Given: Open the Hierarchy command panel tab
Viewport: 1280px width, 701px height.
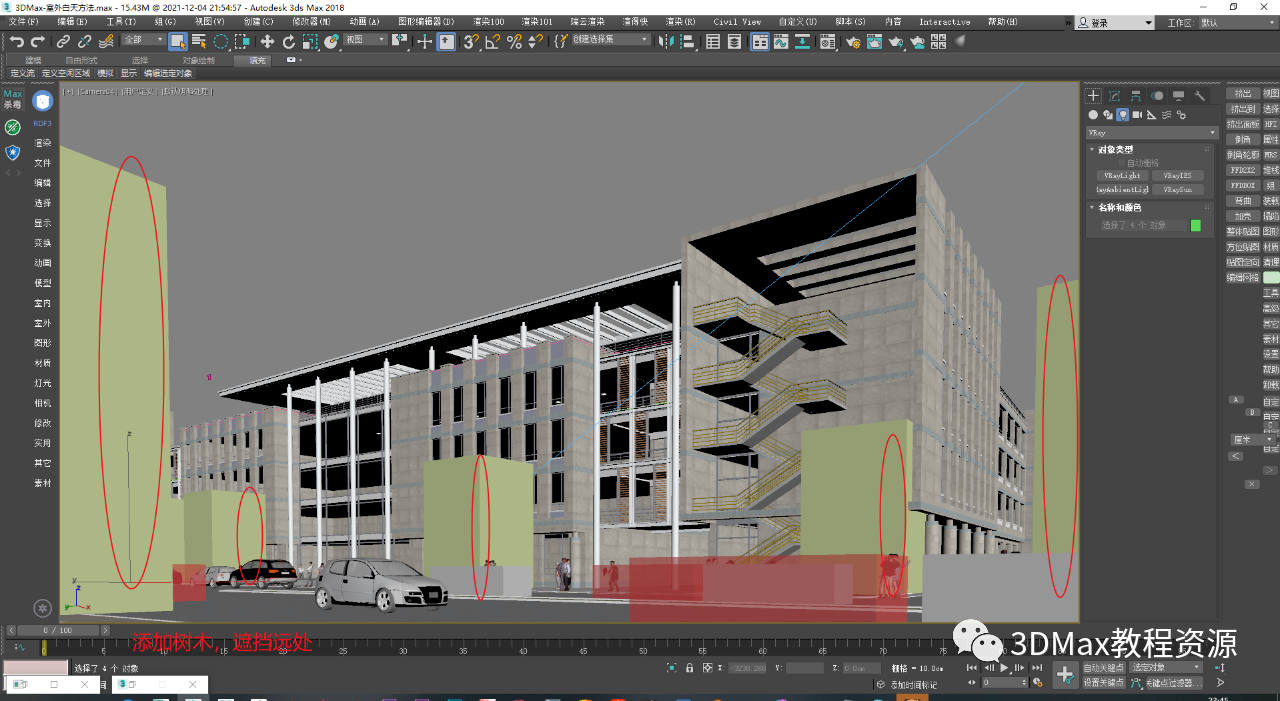Looking at the screenshot, I should coord(1136,96).
